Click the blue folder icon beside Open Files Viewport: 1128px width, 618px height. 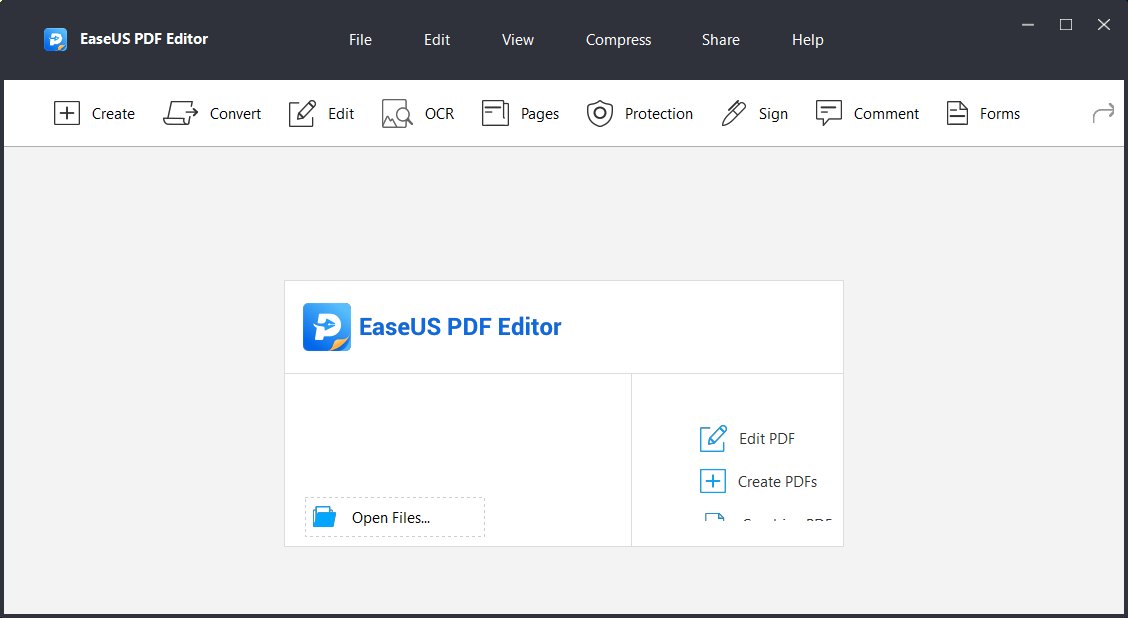(x=324, y=517)
